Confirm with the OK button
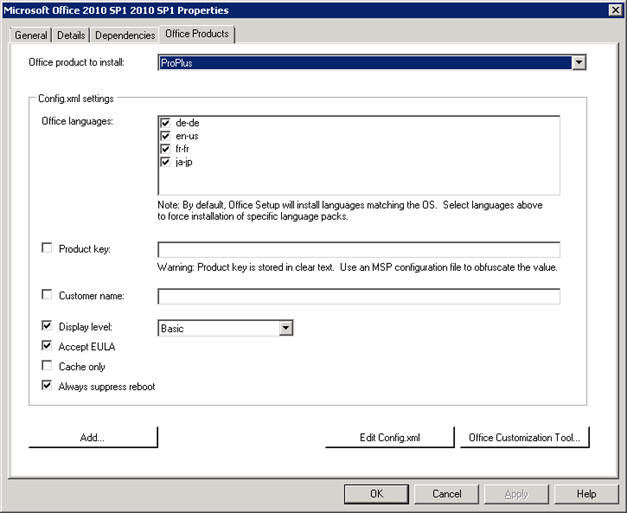The height and width of the screenshot is (513, 627). tap(376, 494)
